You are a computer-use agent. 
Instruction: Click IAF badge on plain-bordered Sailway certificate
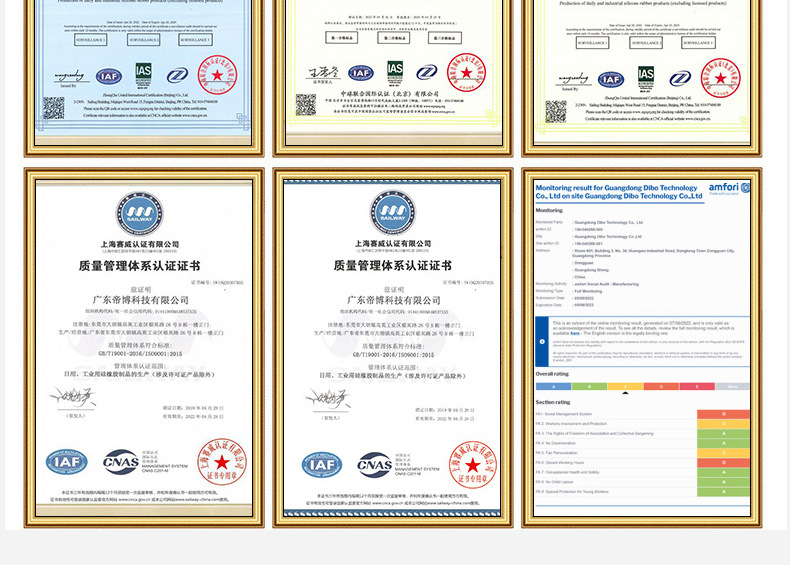click(x=67, y=462)
